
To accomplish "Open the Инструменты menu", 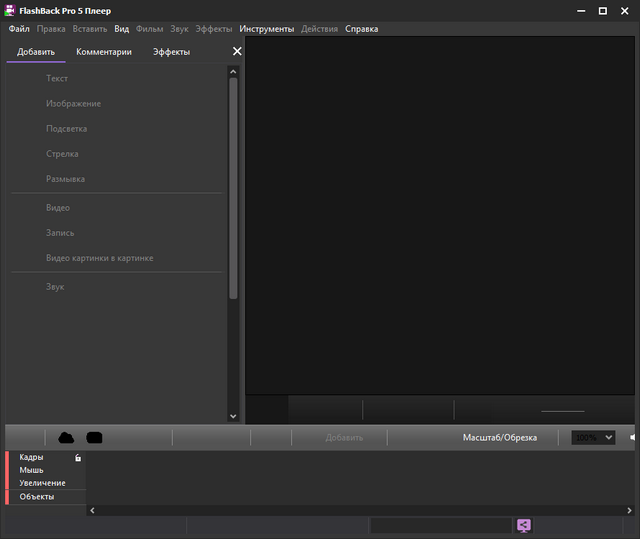I will 266,29.
